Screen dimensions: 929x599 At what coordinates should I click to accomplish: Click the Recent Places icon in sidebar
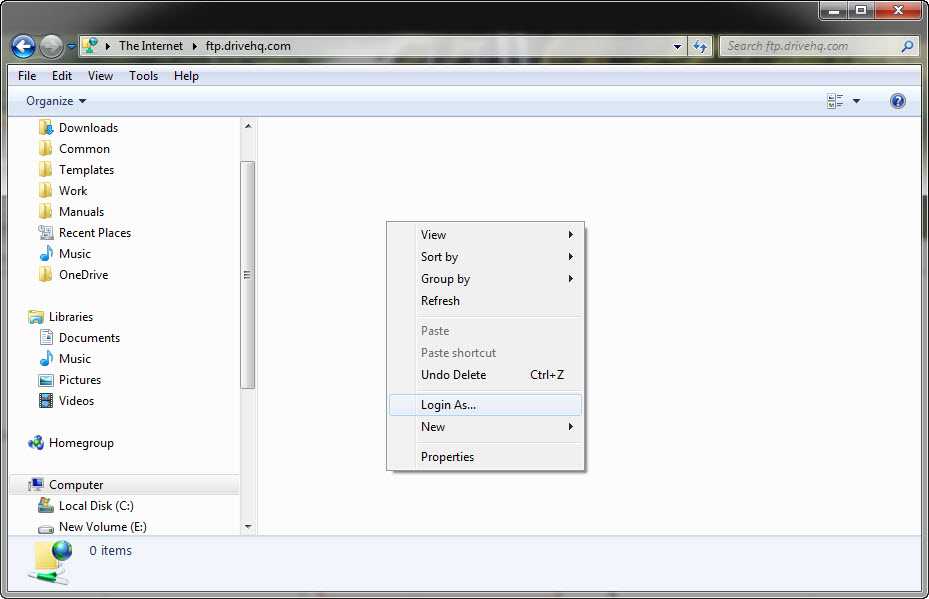[45, 233]
